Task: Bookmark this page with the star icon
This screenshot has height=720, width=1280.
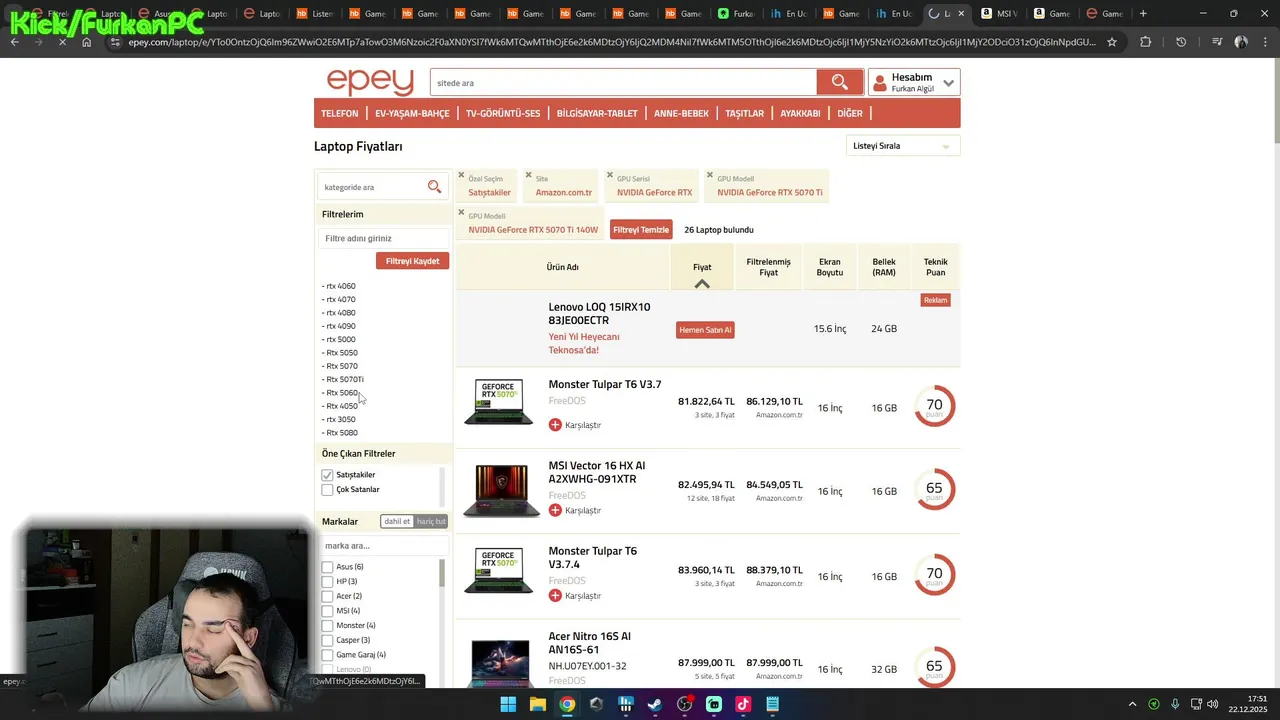Action: point(1112,42)
